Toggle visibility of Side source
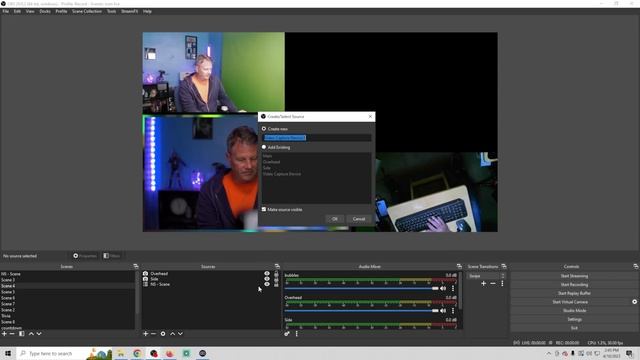640x360 pixels. (x=267, y=279)
